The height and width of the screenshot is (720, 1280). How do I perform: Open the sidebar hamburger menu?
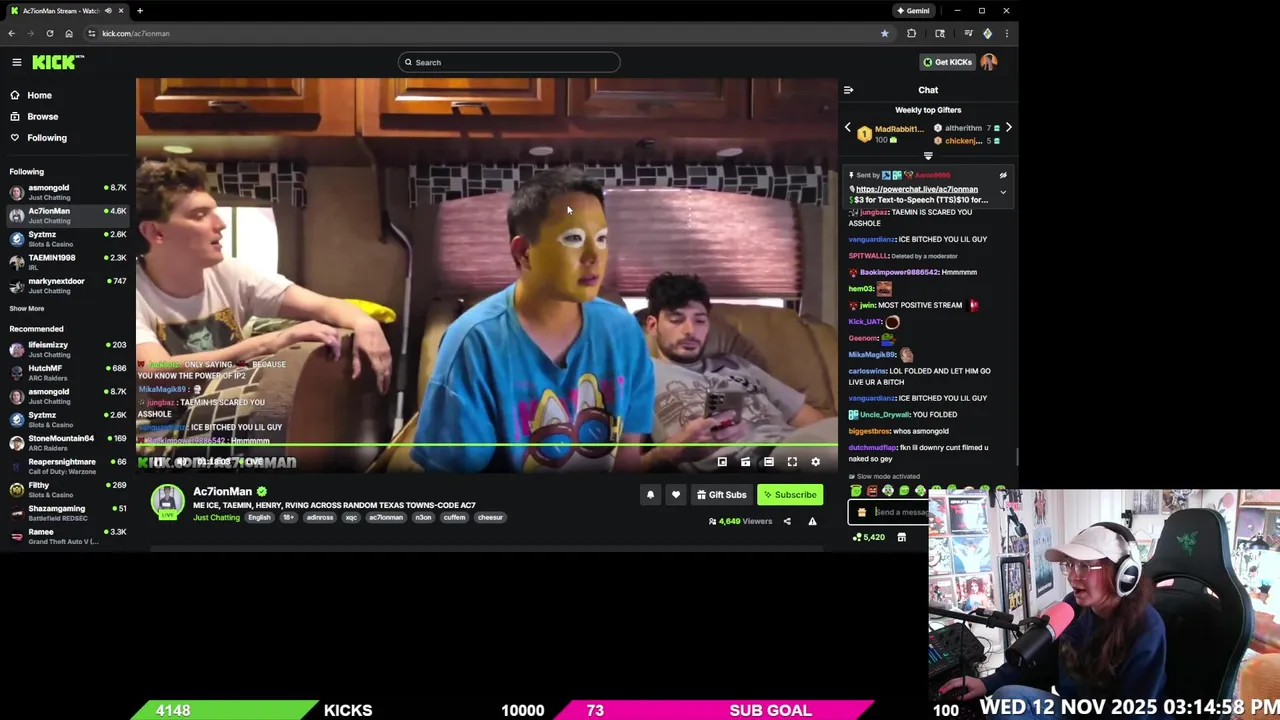point(16,62)
